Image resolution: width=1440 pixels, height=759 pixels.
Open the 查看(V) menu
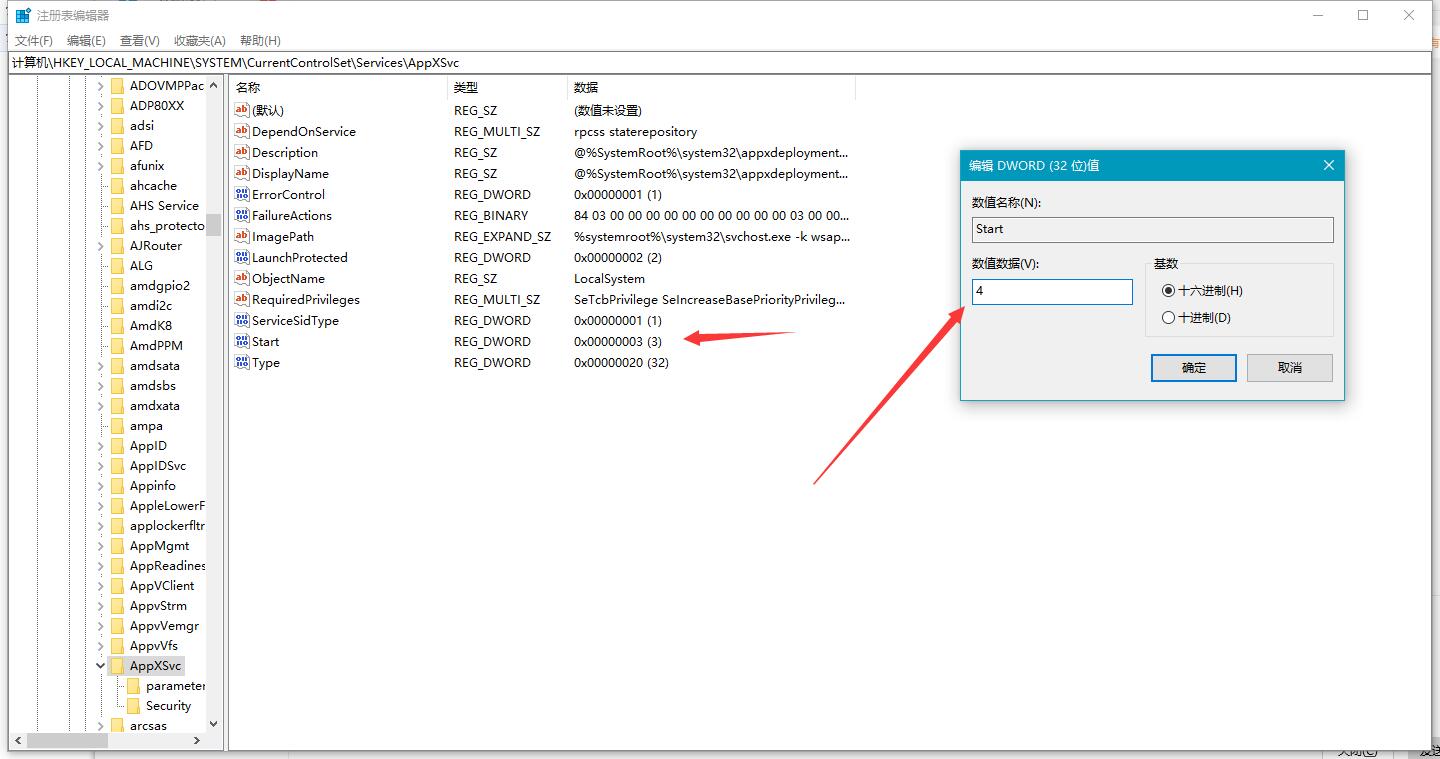tap(139, 41)
